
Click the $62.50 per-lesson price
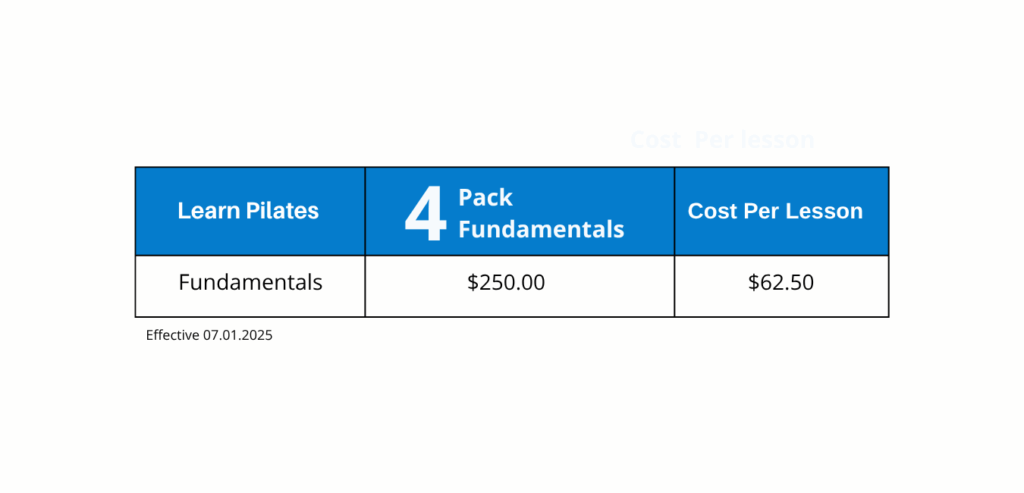click(x=781, y=282)
